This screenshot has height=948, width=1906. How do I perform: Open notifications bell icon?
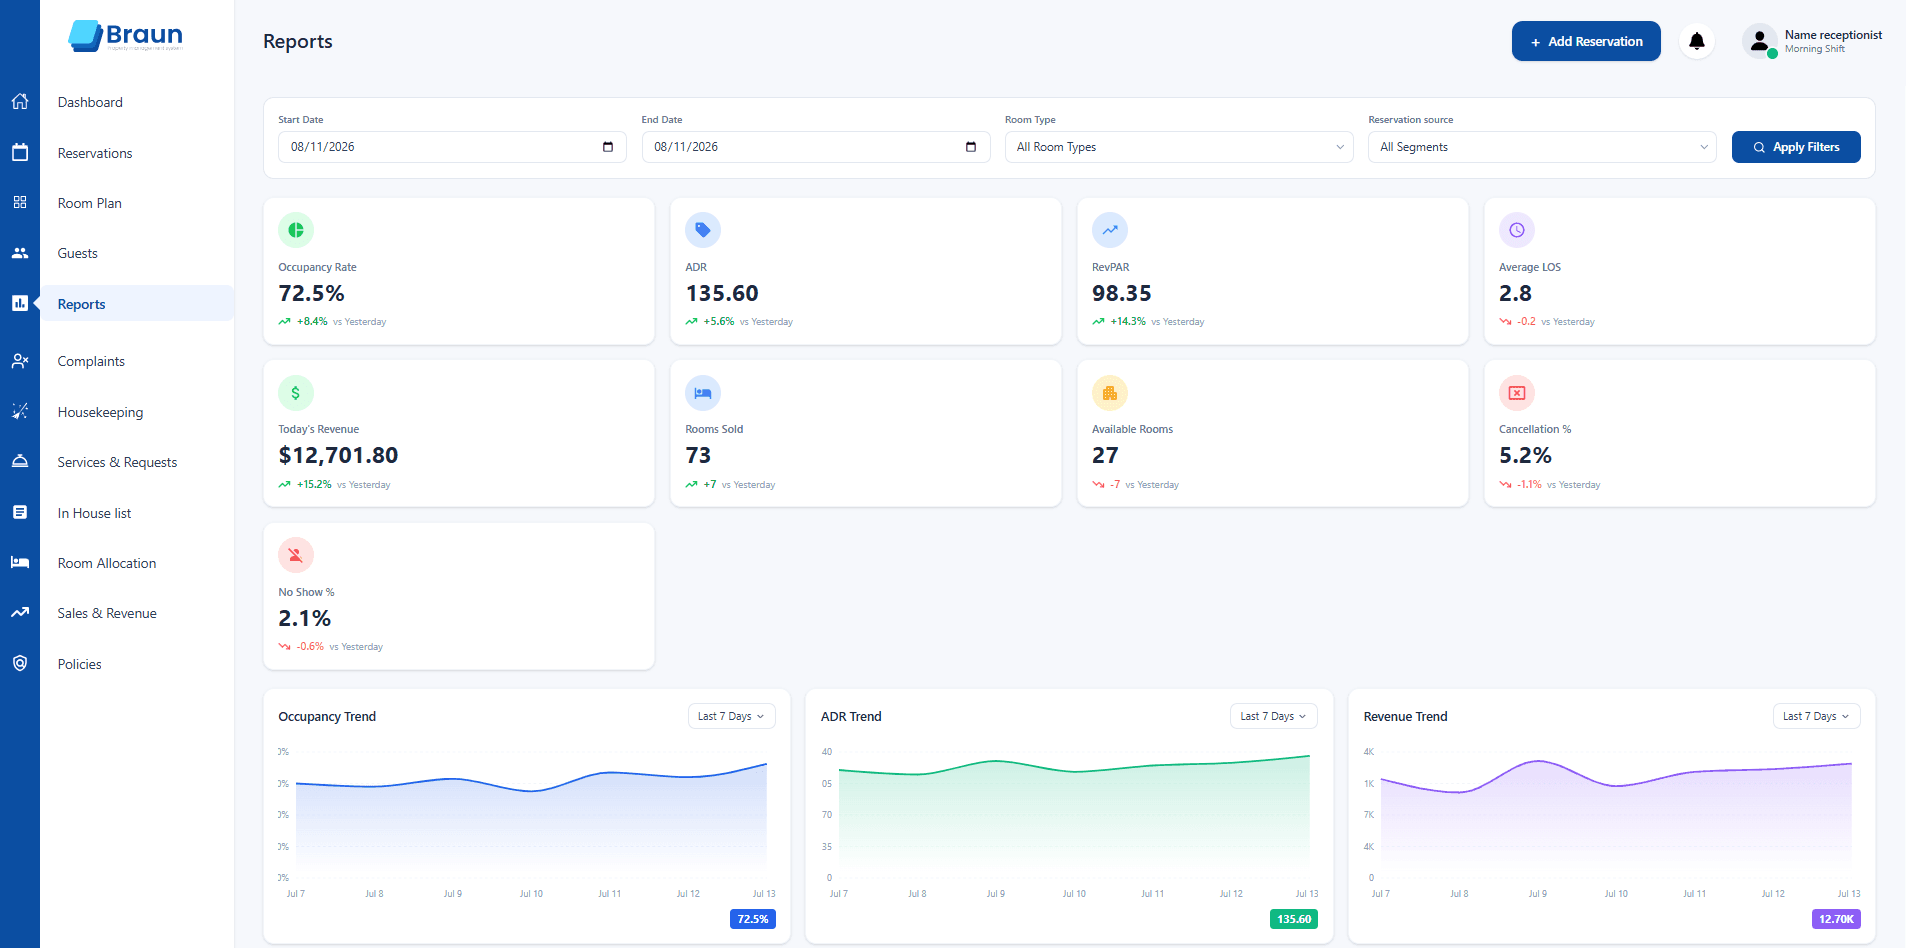click(x=1697, y=41)
